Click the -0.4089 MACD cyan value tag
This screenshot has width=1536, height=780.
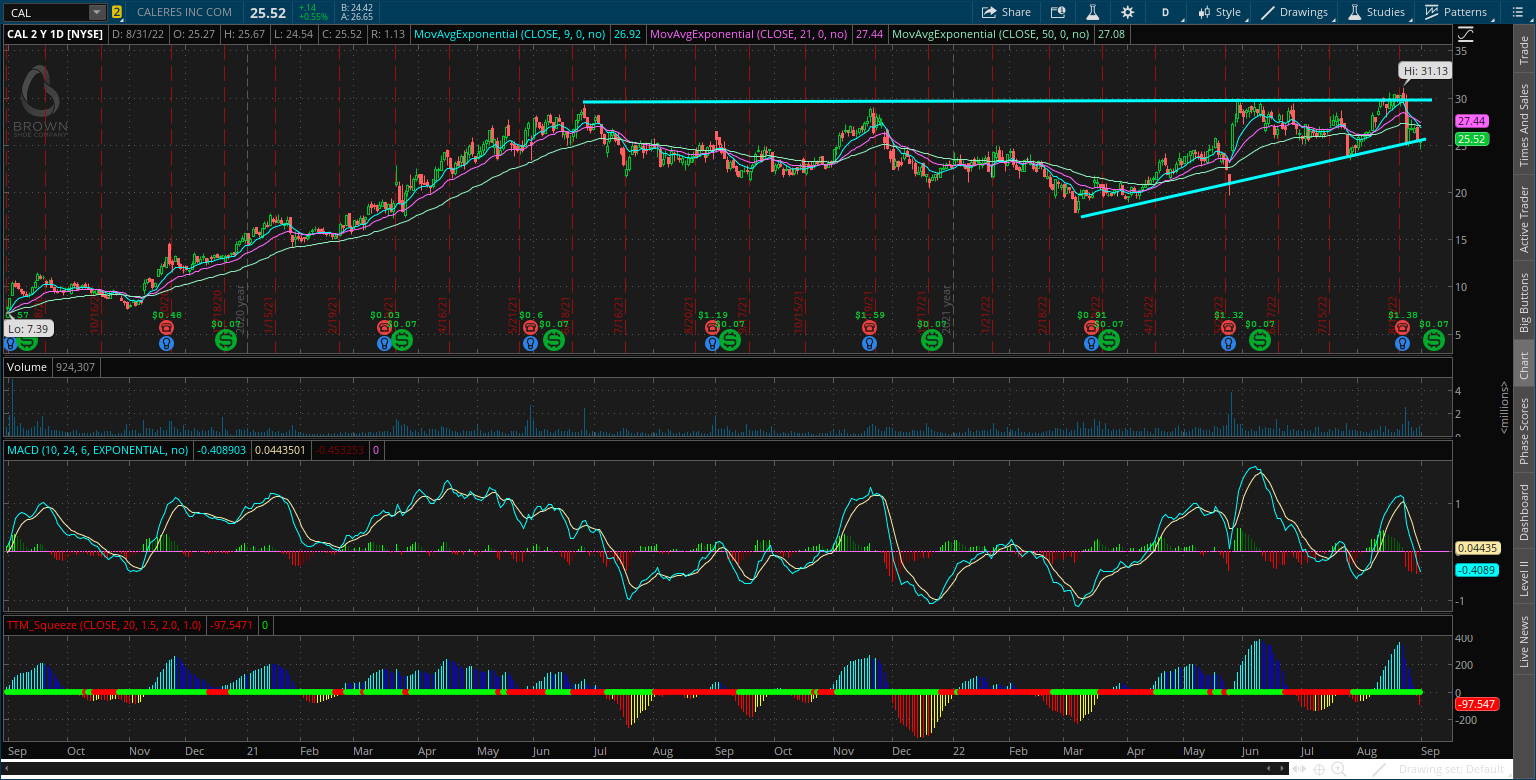1476,570
